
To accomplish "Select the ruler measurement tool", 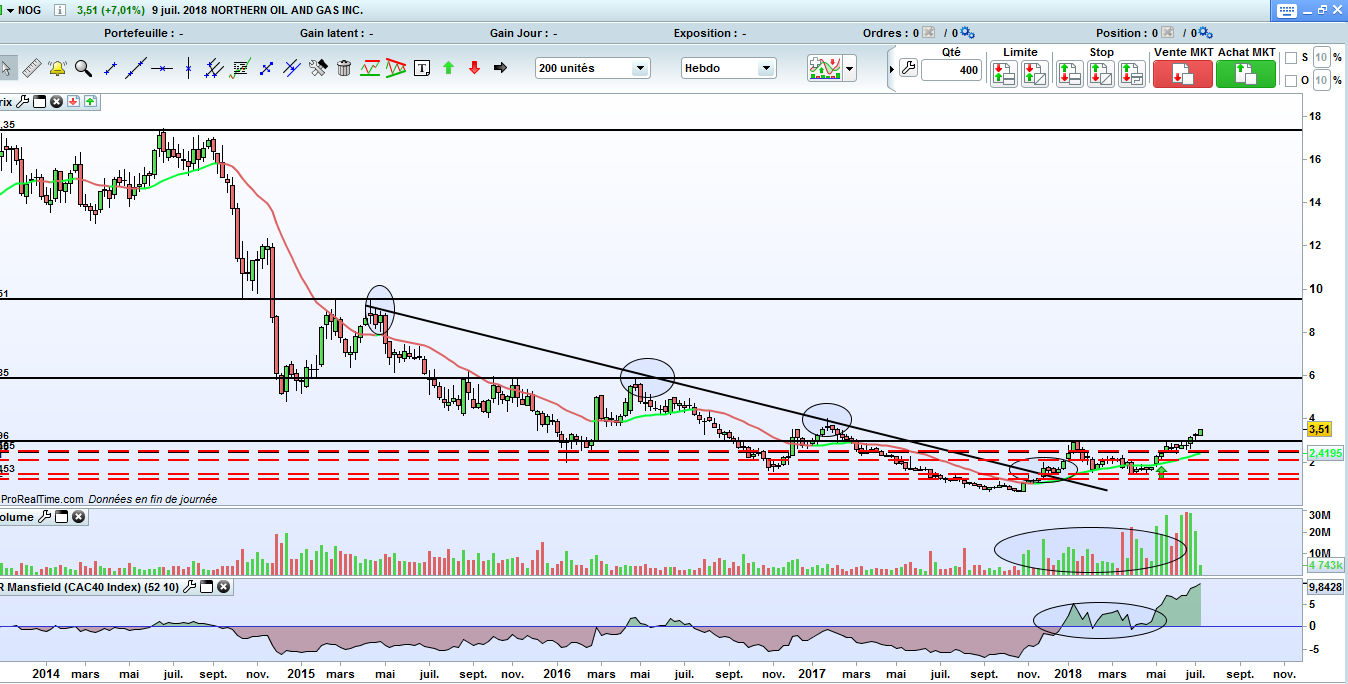I will 32,68.
